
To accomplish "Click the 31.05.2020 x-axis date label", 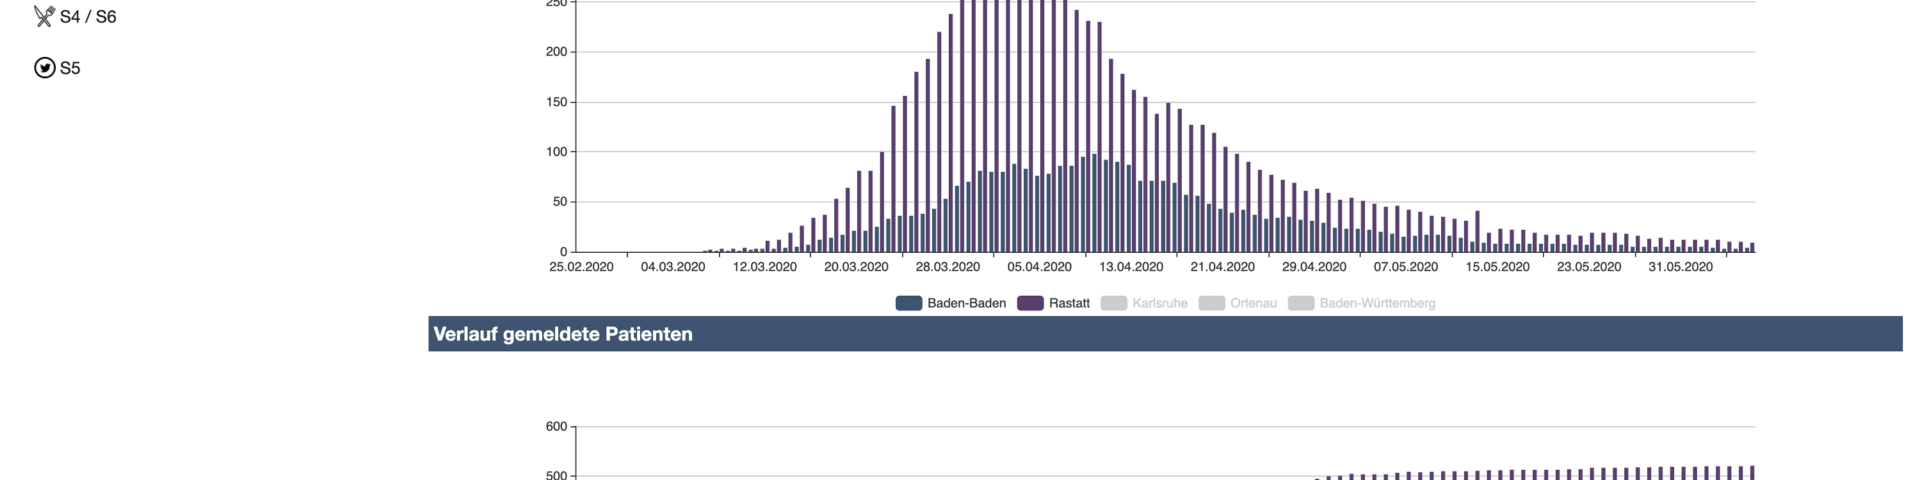I will pos(1680,267).
